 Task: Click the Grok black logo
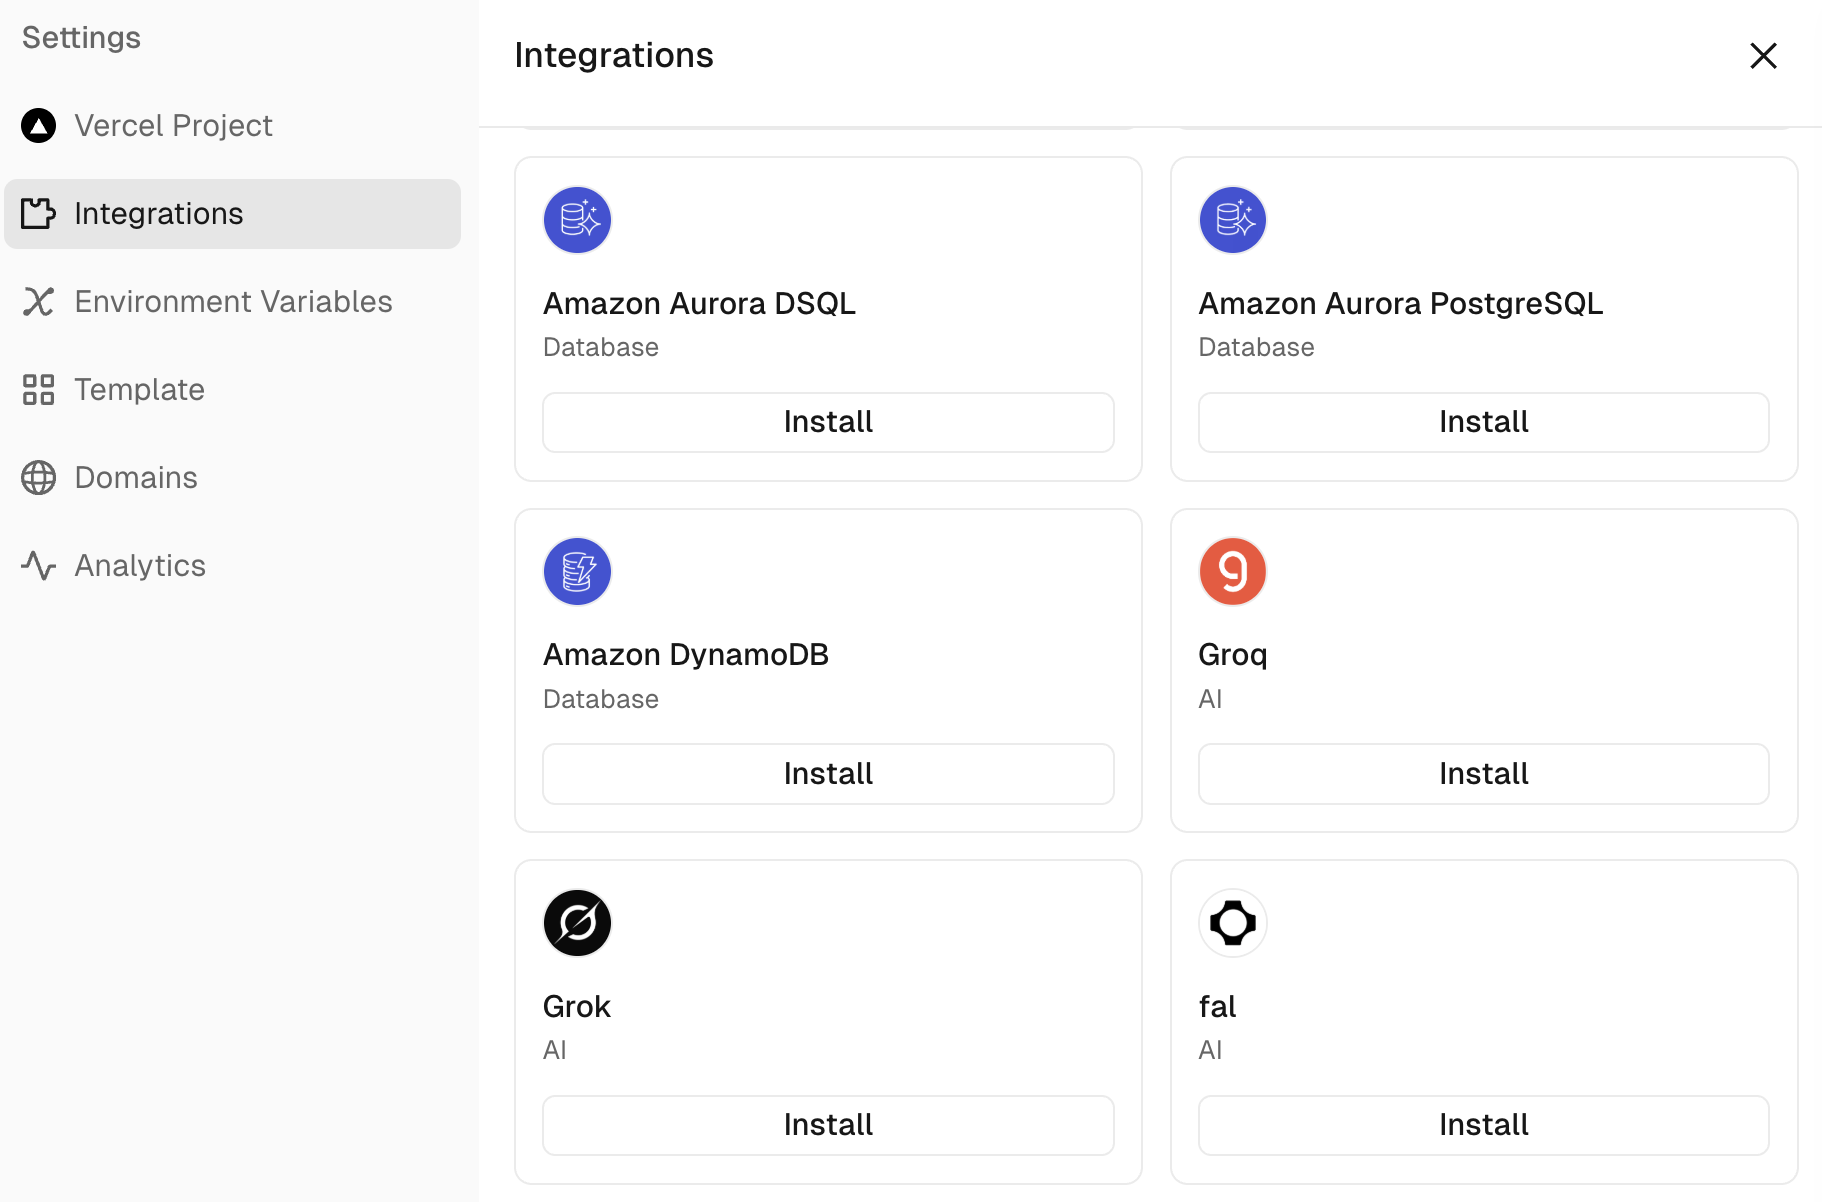[x=577, y=923]
